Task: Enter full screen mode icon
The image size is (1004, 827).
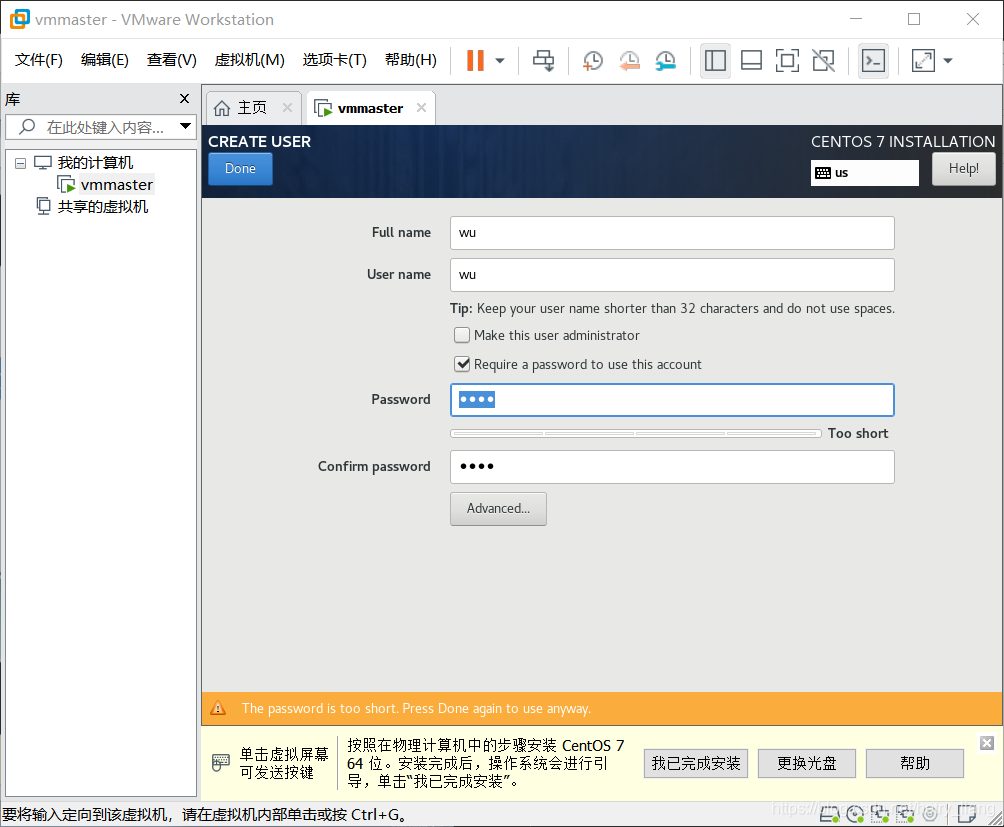Action: point(787,61)
